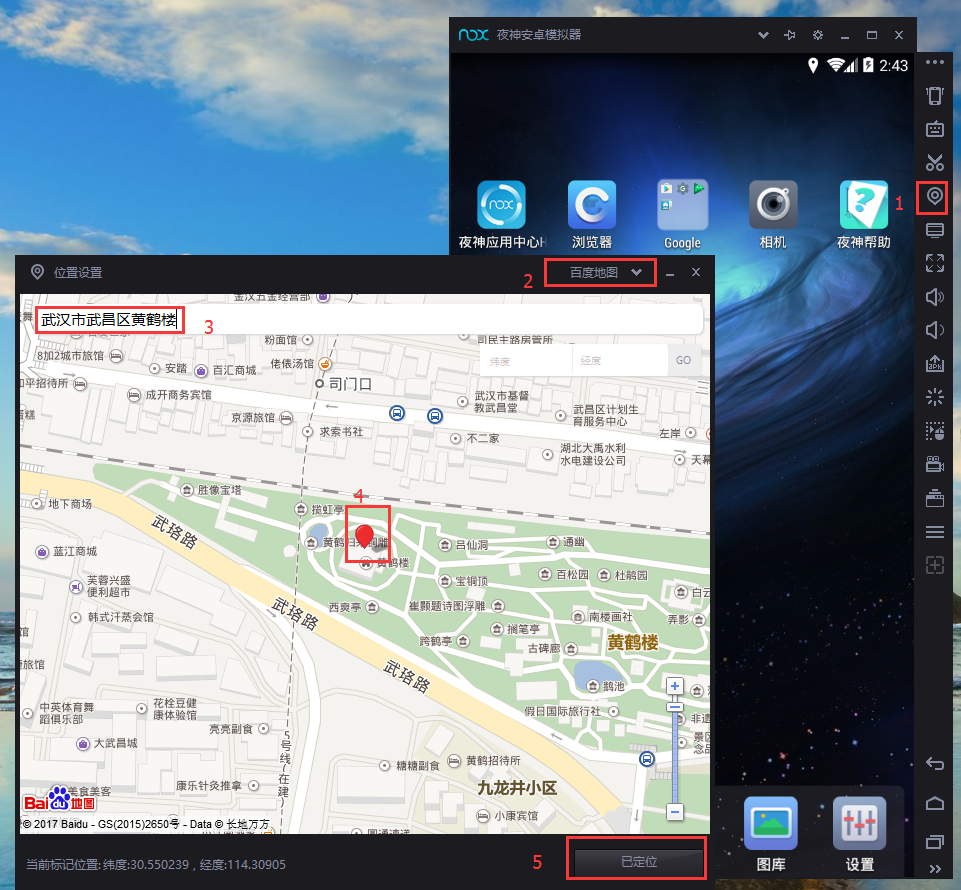
Task: Focus the address search box with 武汉市武昌区黄鹤楼
Action: tap(368, 319)
